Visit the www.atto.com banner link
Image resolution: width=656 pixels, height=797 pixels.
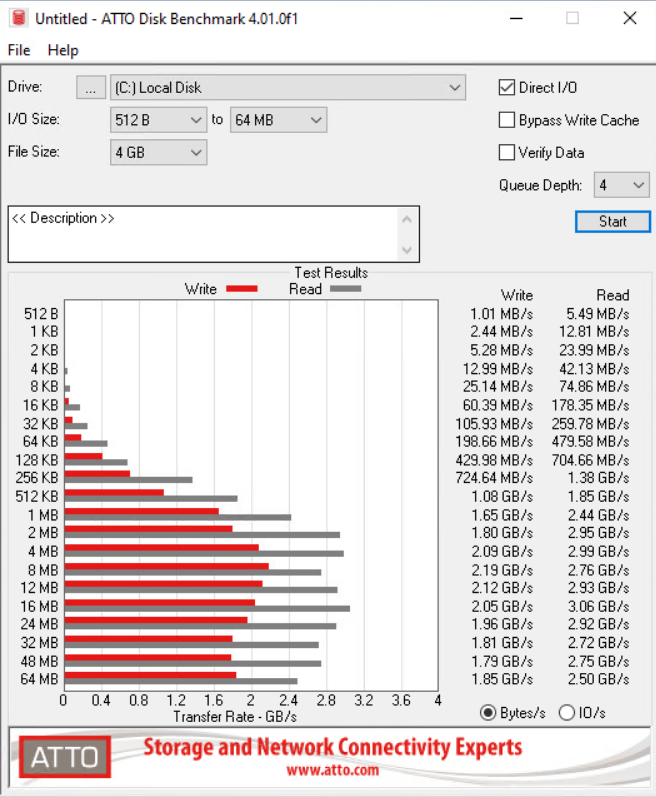332,770
